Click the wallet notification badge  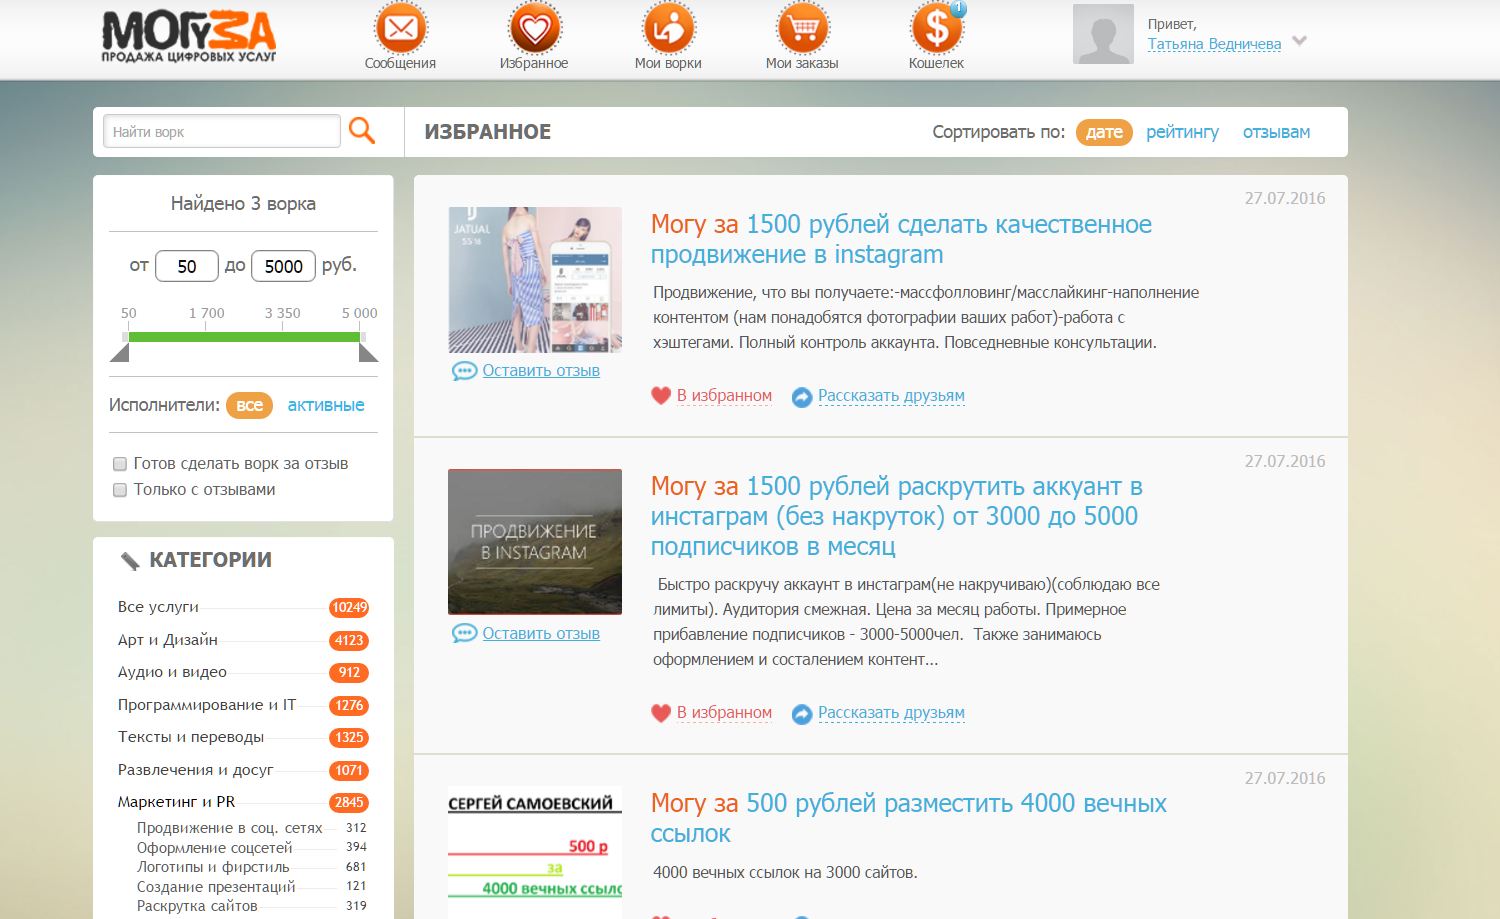click(958, 9)
